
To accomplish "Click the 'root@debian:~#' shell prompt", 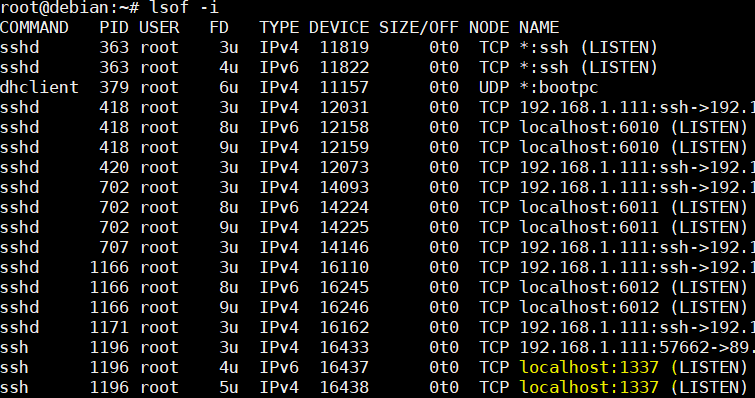I will click(69, 7).
